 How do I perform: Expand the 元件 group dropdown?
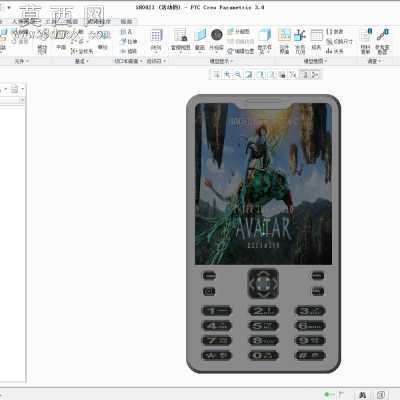click(x=22, y=61)
